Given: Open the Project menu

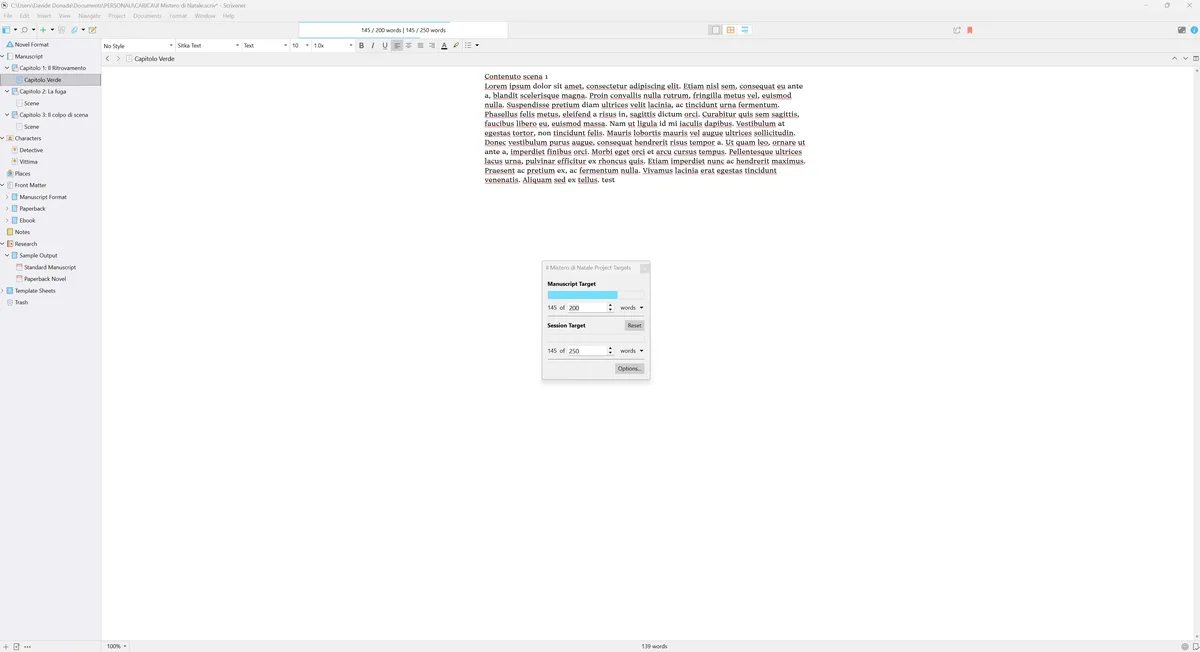Looking at the screenshot, I should click(117, 16).
